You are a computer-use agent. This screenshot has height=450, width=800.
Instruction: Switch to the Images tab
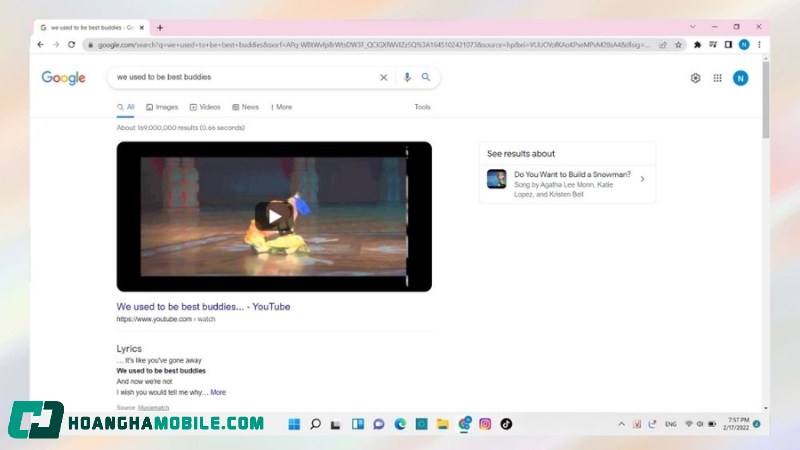(162, 107)
